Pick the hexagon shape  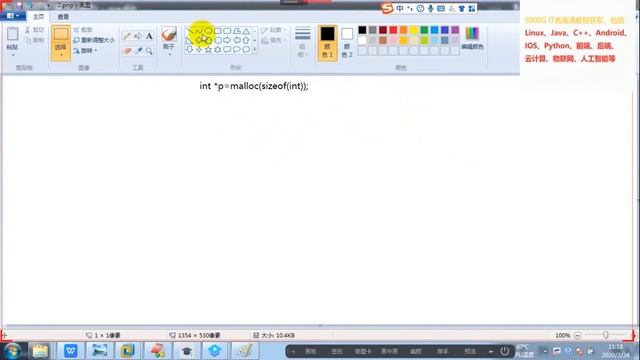[218, 40]
